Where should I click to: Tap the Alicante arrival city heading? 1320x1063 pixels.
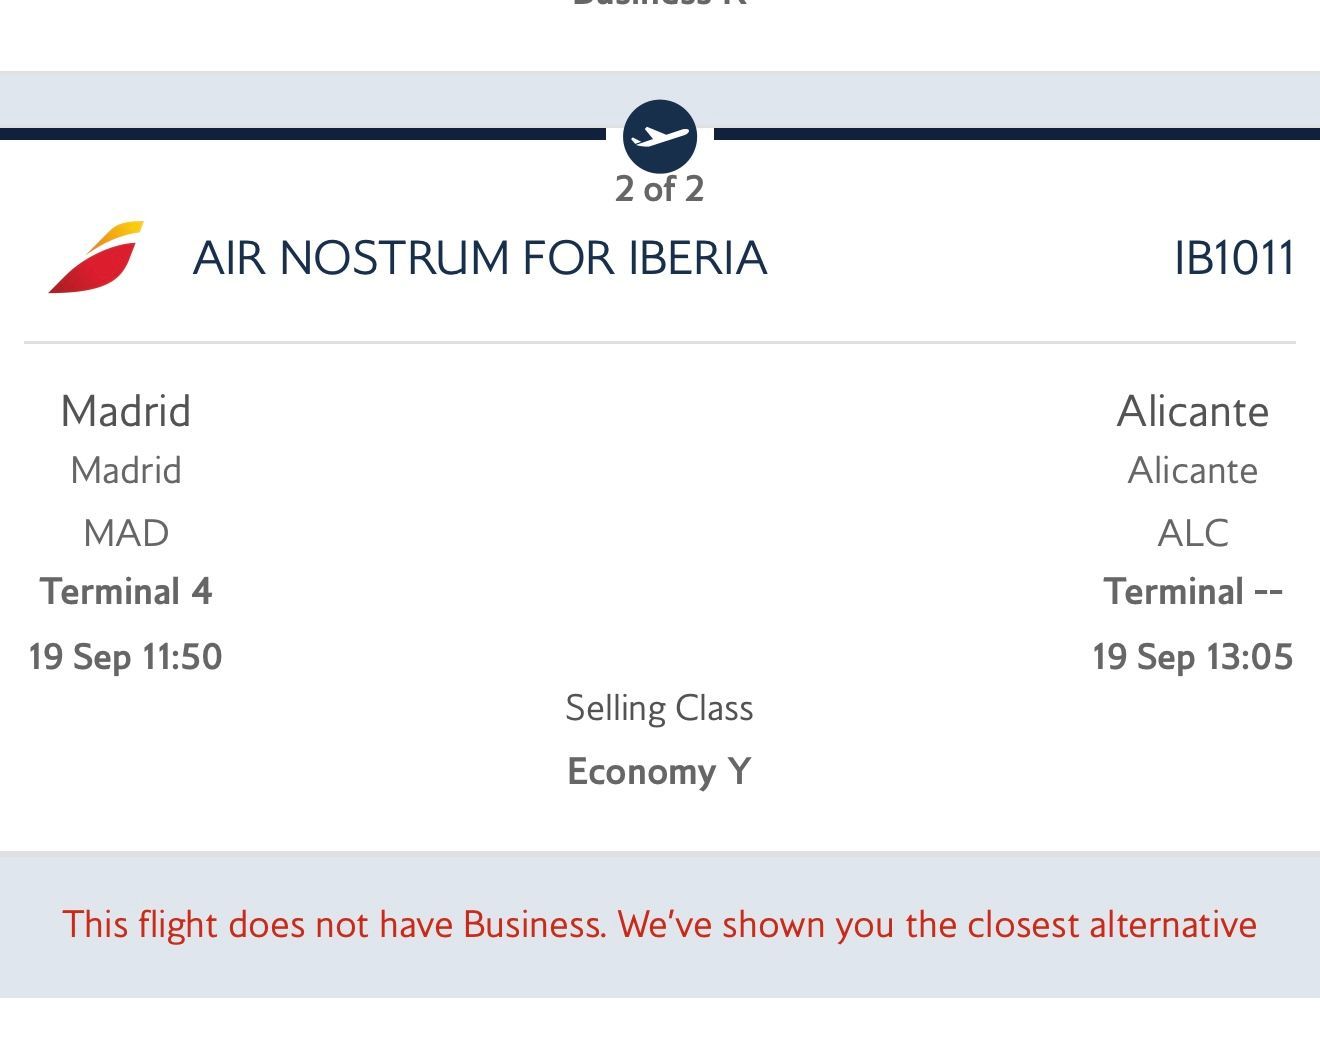1193,411
